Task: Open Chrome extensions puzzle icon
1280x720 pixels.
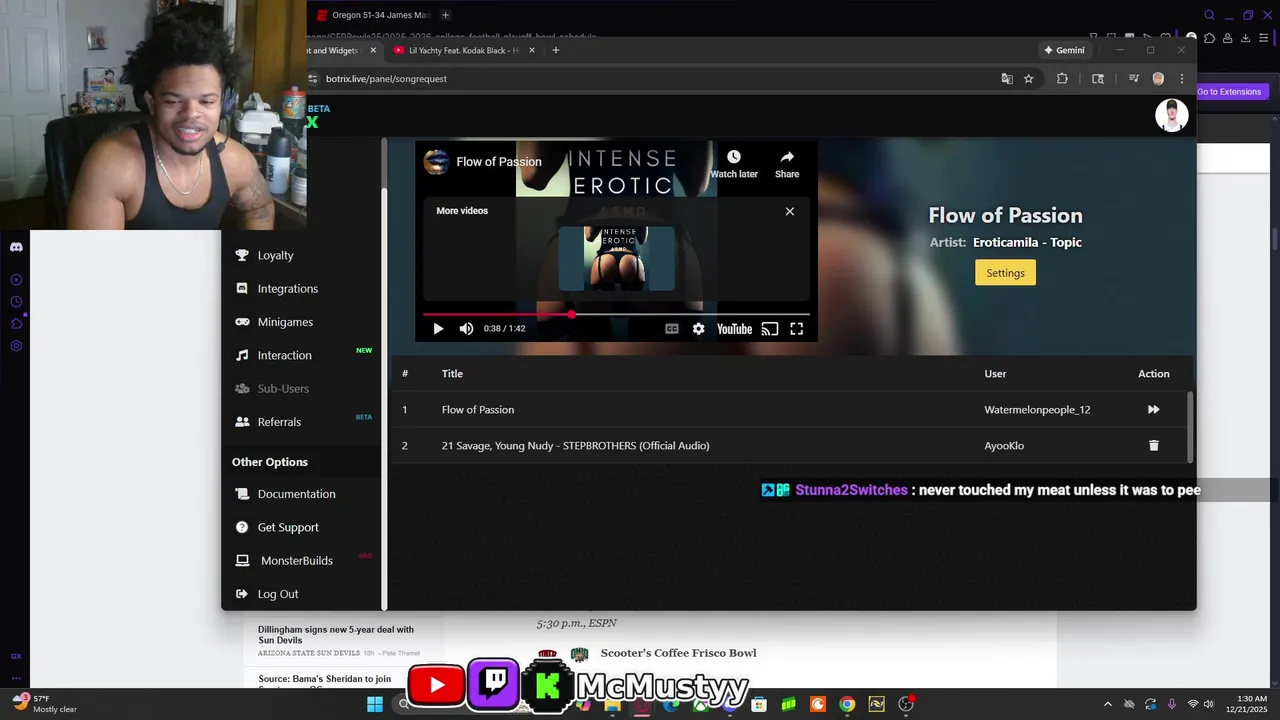Action: (x=1062, y=79)
